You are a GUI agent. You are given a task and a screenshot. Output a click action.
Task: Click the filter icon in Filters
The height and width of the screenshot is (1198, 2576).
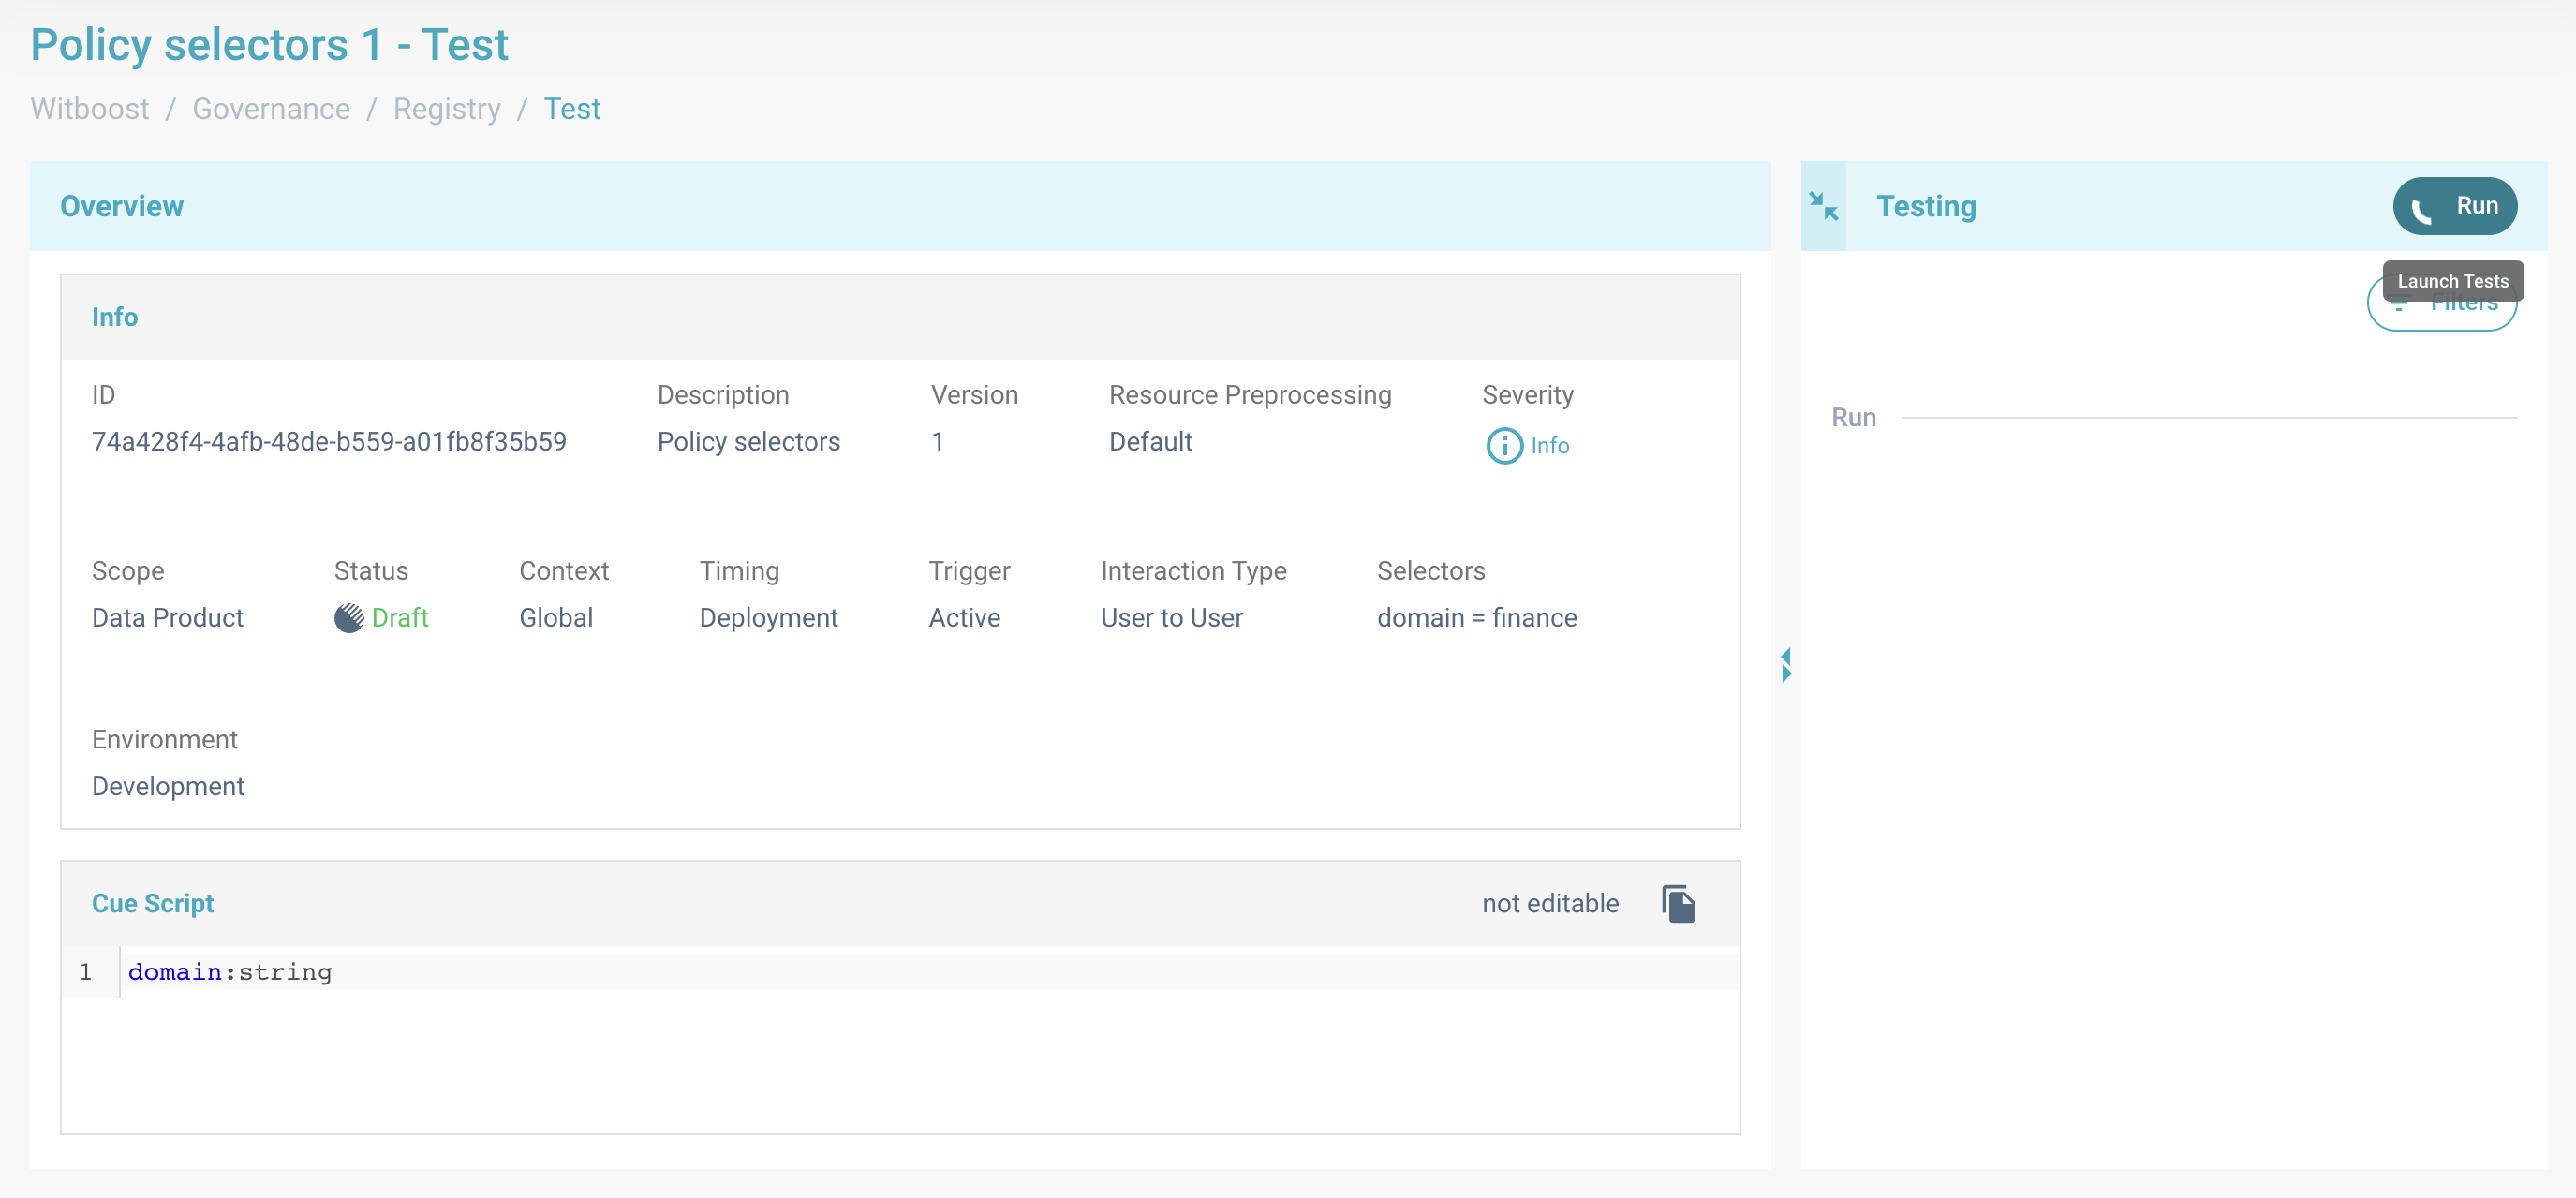(2398, 306)
